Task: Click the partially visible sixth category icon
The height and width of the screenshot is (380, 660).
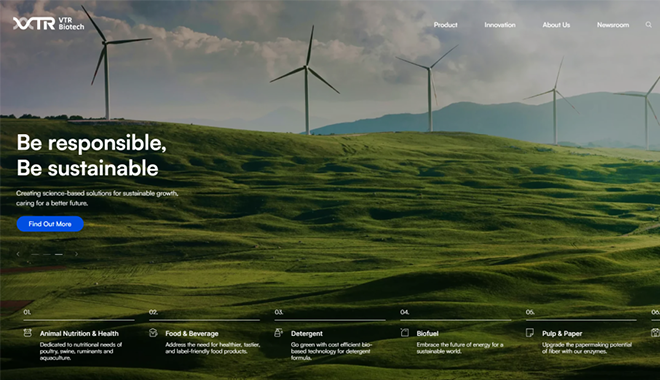Action: coord(655,333)
